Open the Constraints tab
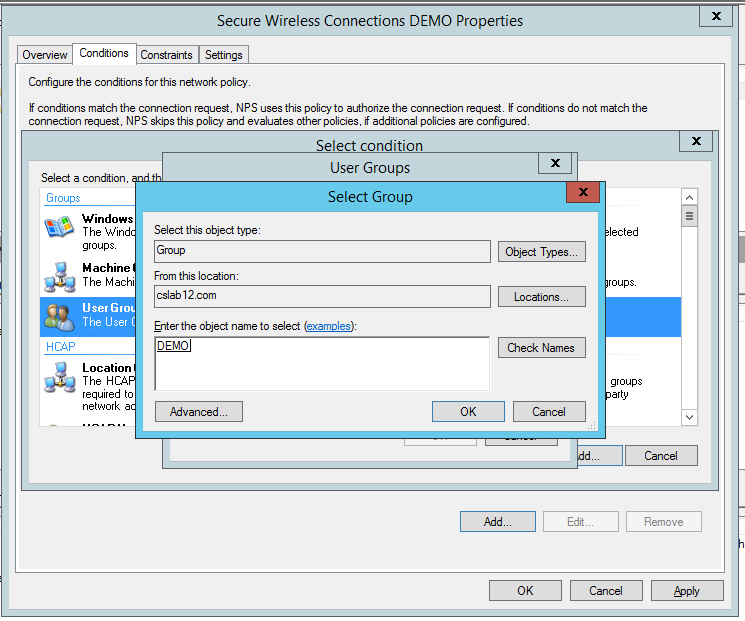The width and height of the screenshot is (745, 621). [166, 55]
